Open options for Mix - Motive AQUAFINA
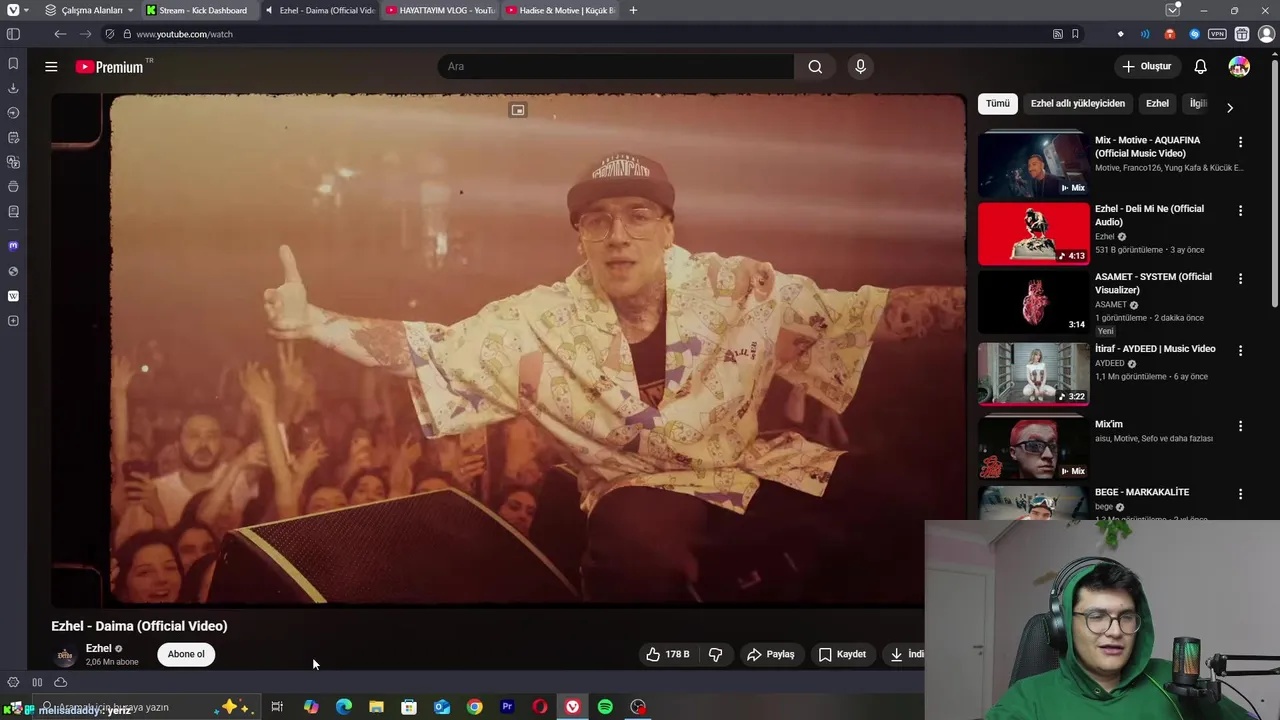Viewport: 1280px width, 720px height. click(1240, 142)
